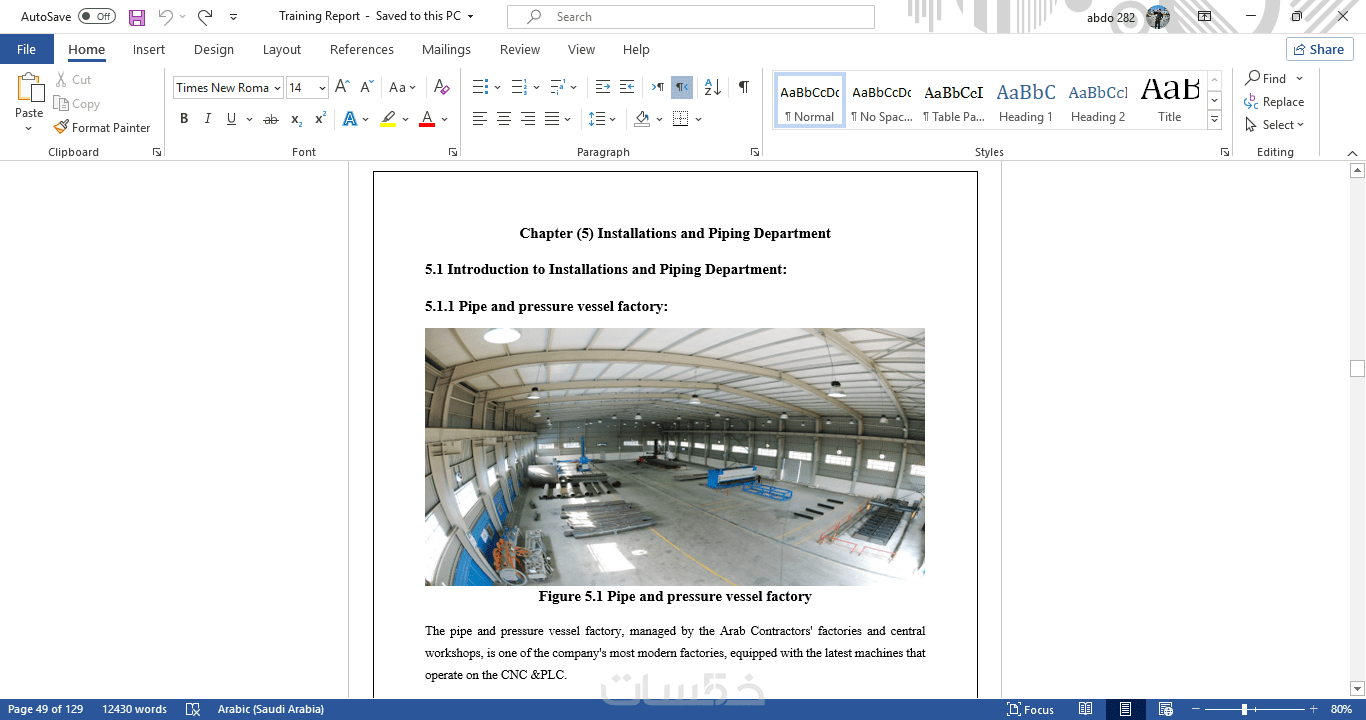This screenshot has width=1366, height=720.
Task: Open proofing check icon in status bar
Action: tap(193, 709)
